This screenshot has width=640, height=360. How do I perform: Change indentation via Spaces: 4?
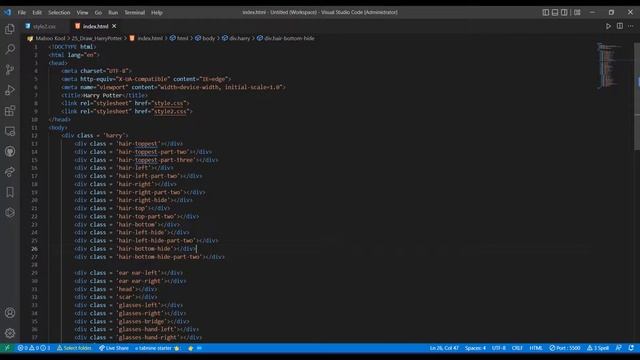pos(476,348)
